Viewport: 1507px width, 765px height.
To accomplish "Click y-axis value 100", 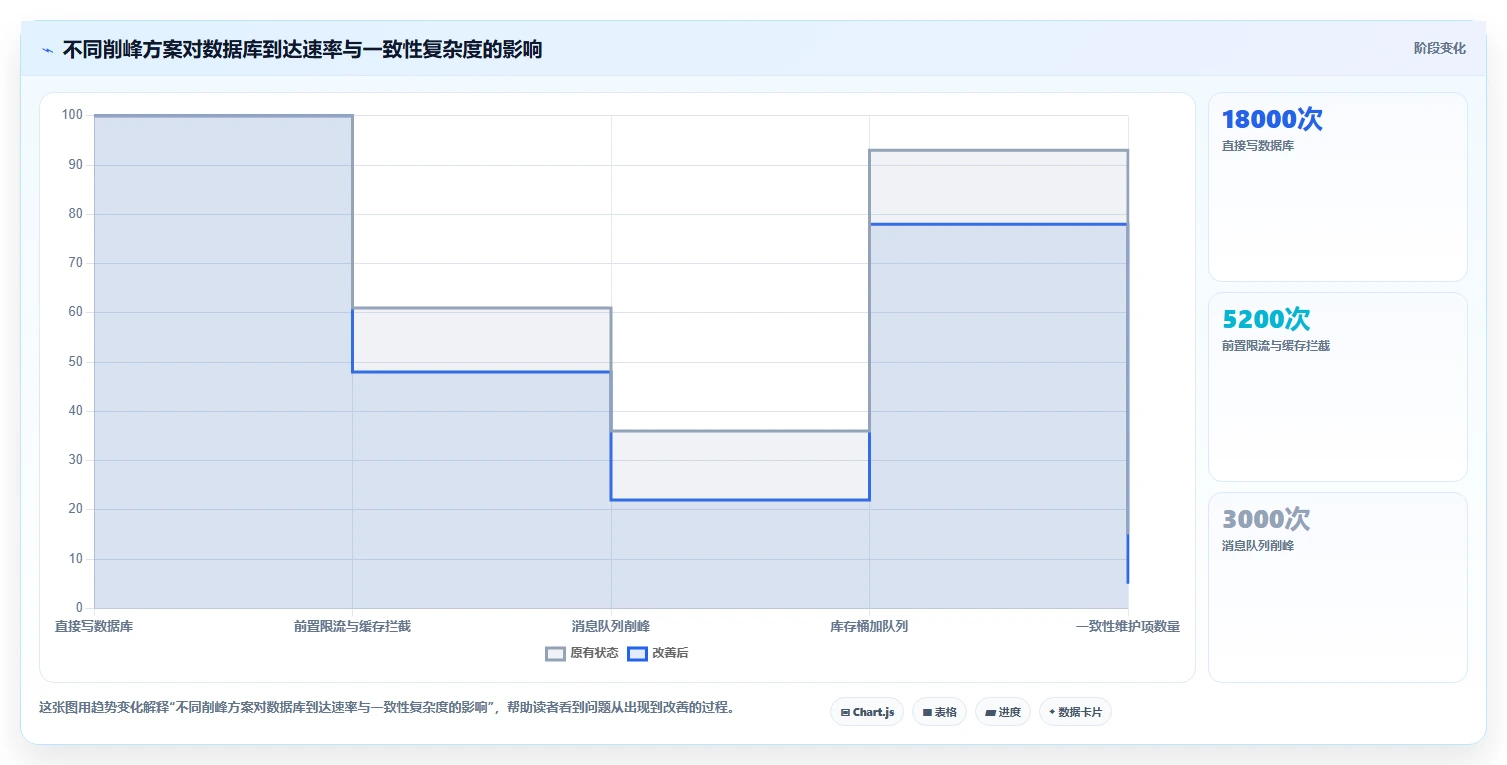I will pyautogui.click(x=72, y=115).
